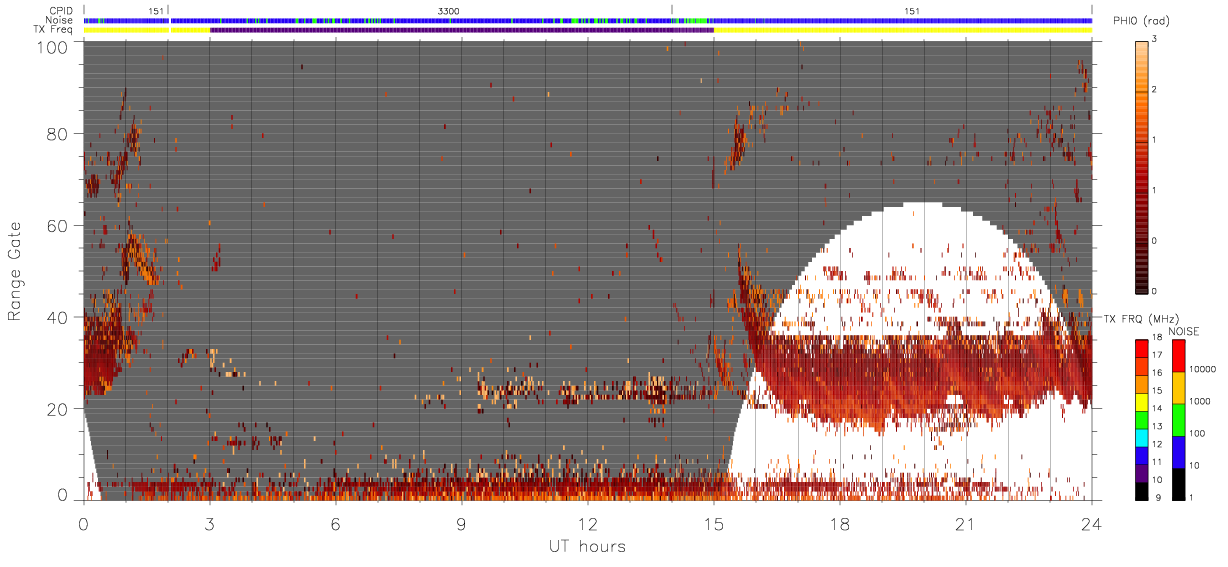Click the blue-green Noise strip above the plot
Image resolution: width=1228 pixels, height=567 pixels.
[x=588, y=20]
